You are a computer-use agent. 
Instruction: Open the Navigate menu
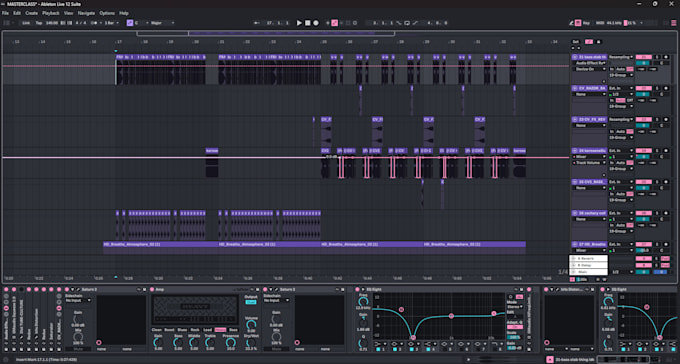[x=86, y=13]
